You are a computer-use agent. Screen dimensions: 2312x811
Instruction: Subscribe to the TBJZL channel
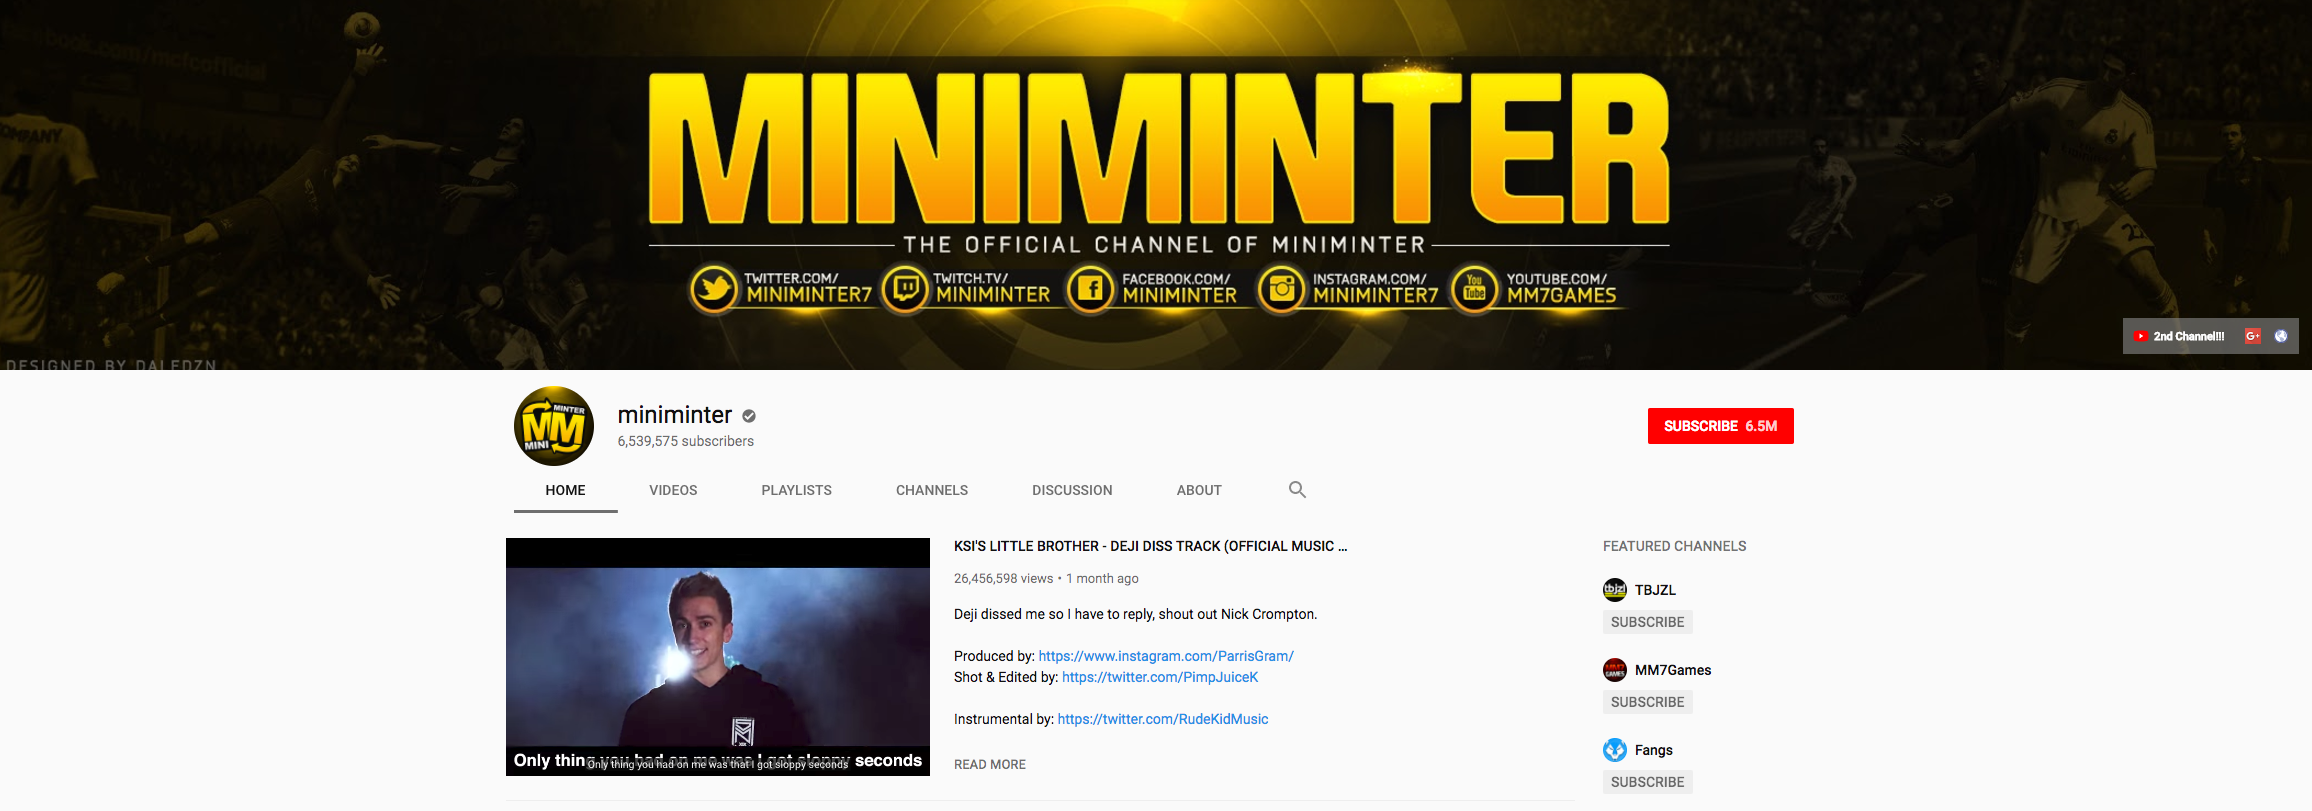(1647, 622)
